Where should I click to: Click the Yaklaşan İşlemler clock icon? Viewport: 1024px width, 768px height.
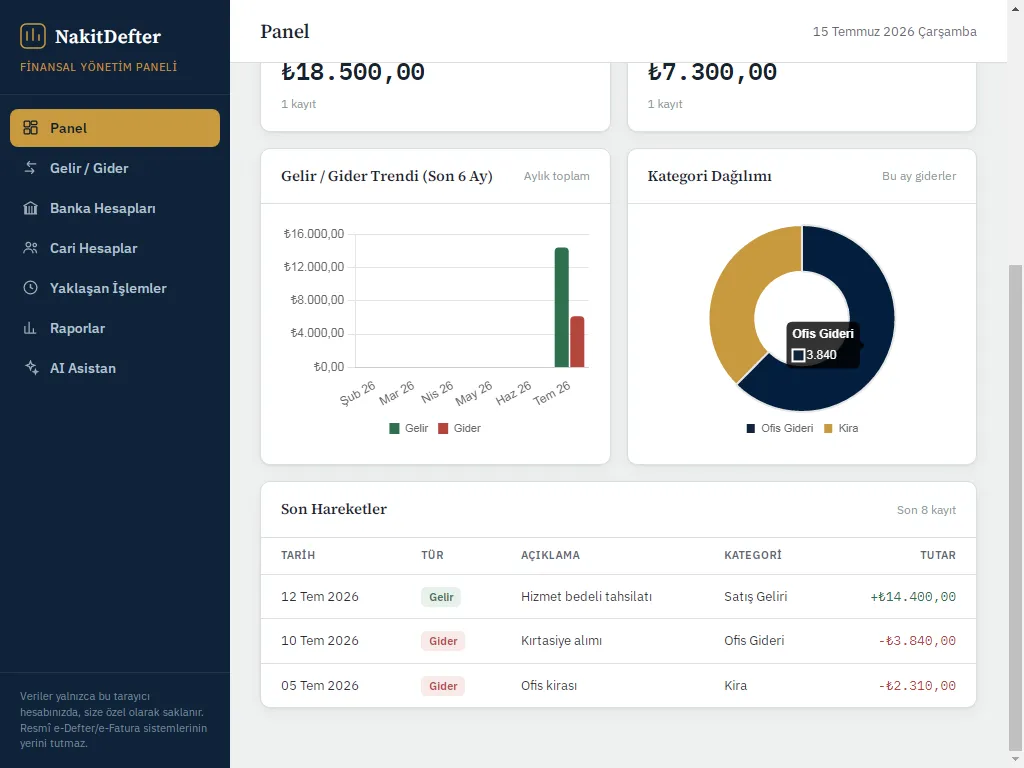click(x=30, y=287)
